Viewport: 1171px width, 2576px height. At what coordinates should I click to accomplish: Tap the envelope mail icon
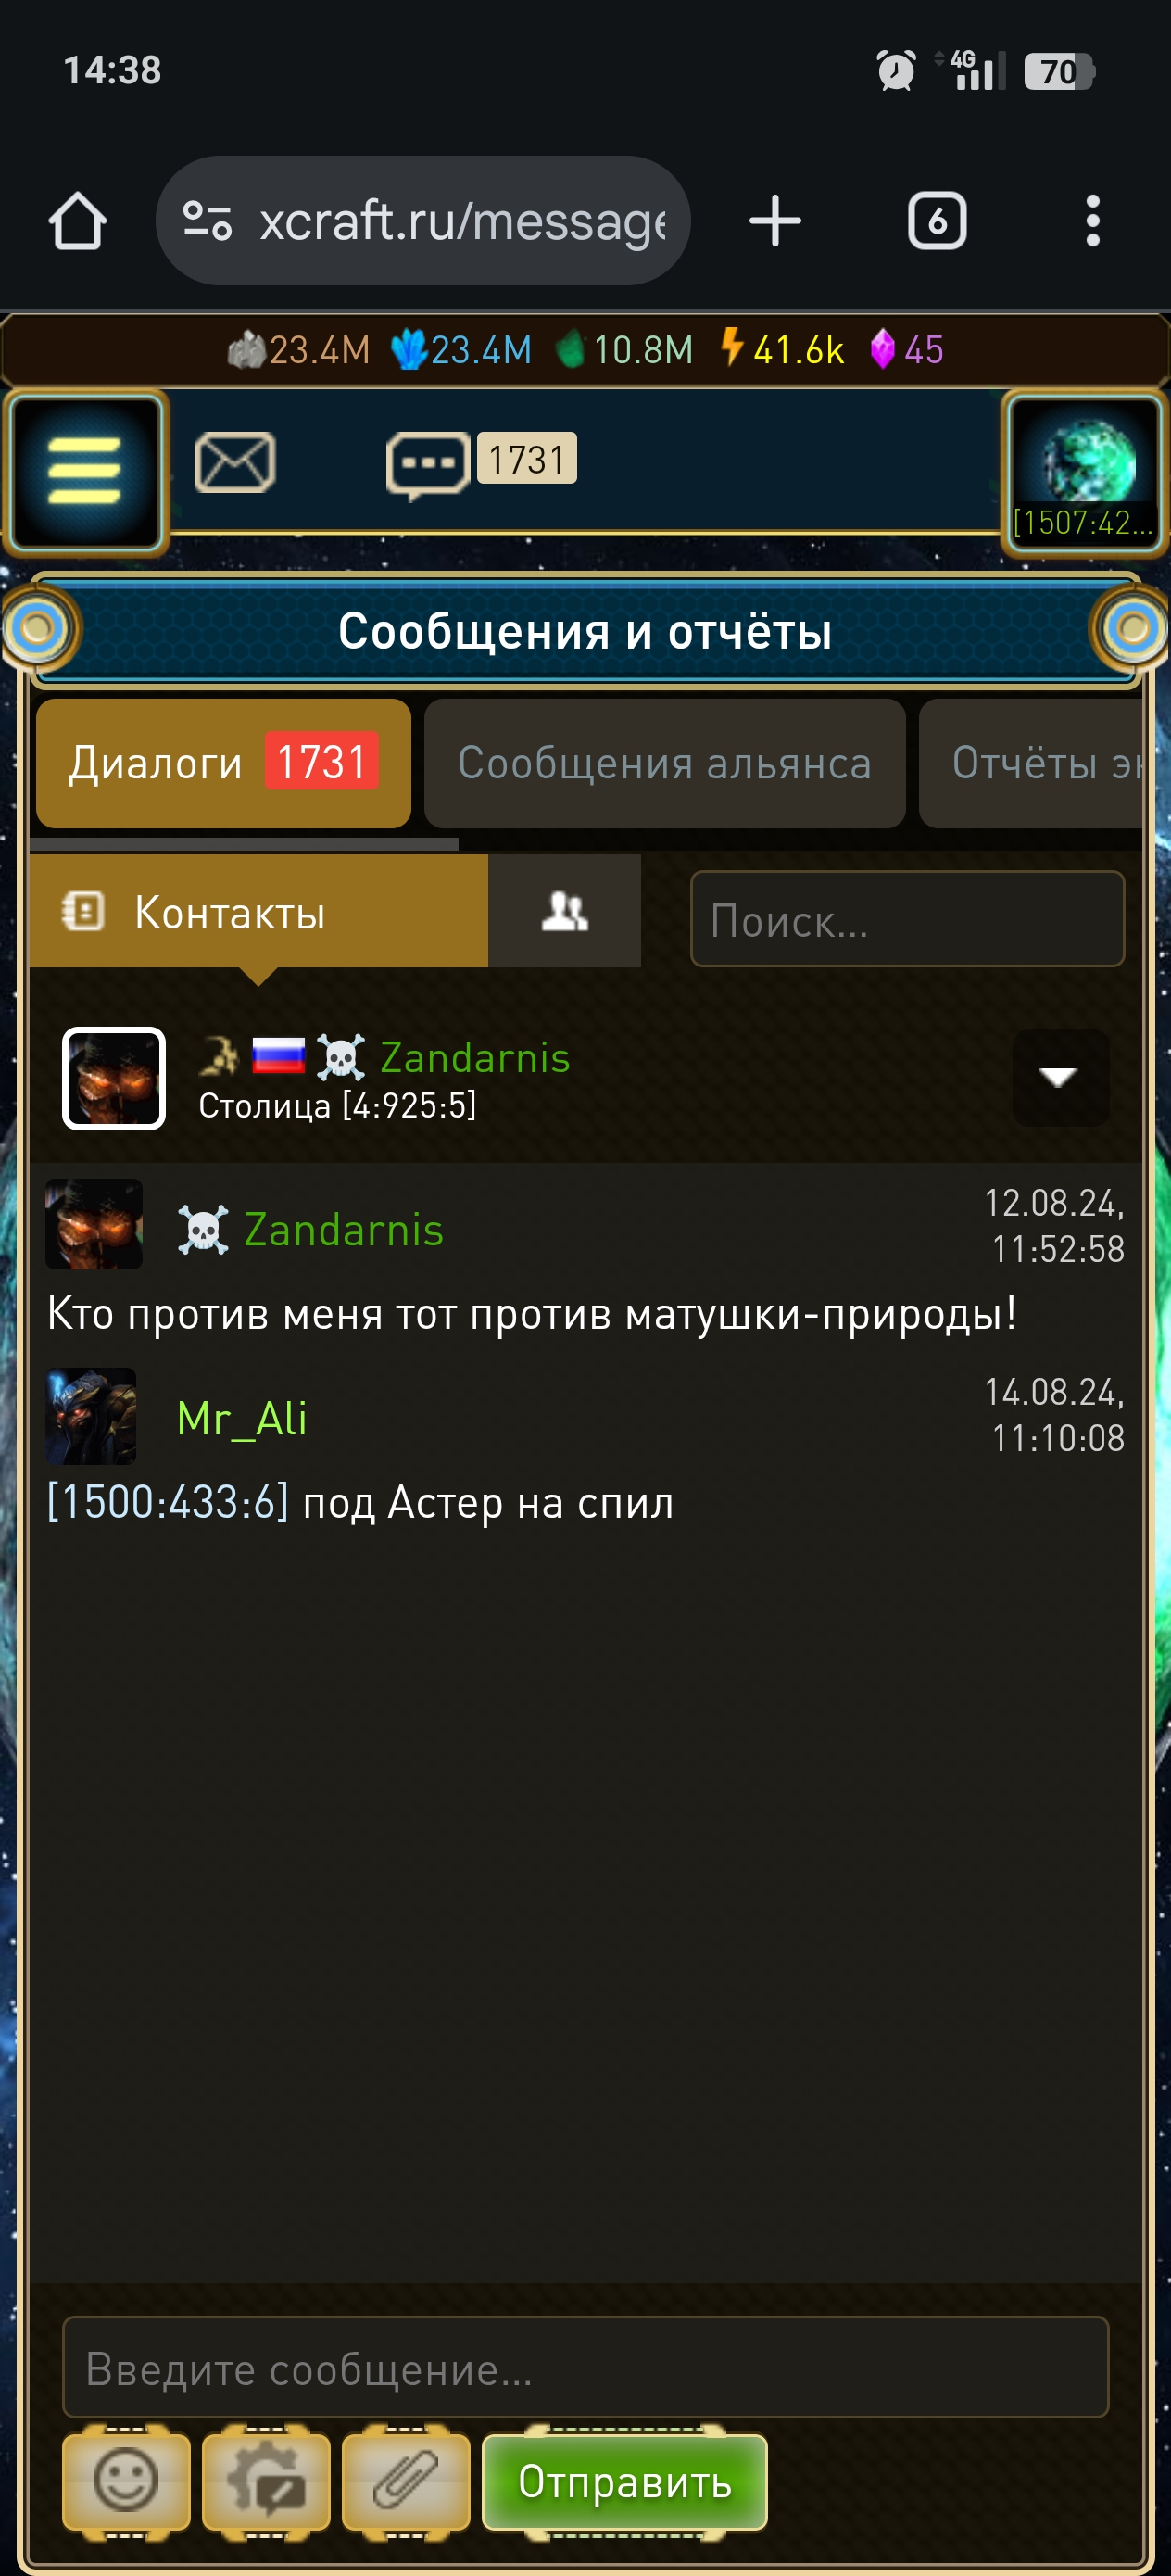(x=234, y=462)
